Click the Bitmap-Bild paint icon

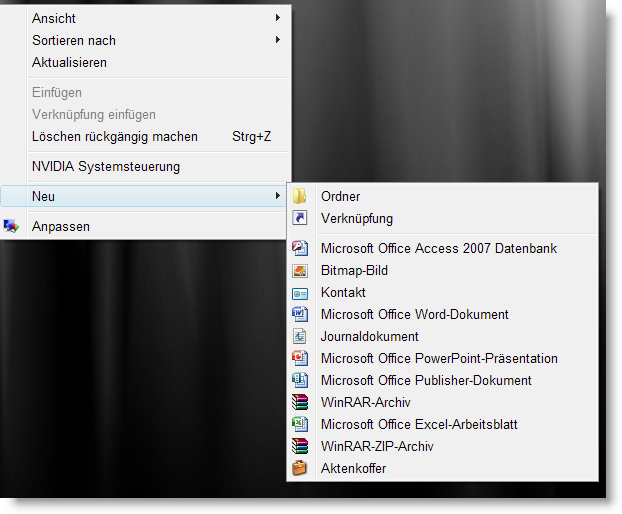click(300, 270)
